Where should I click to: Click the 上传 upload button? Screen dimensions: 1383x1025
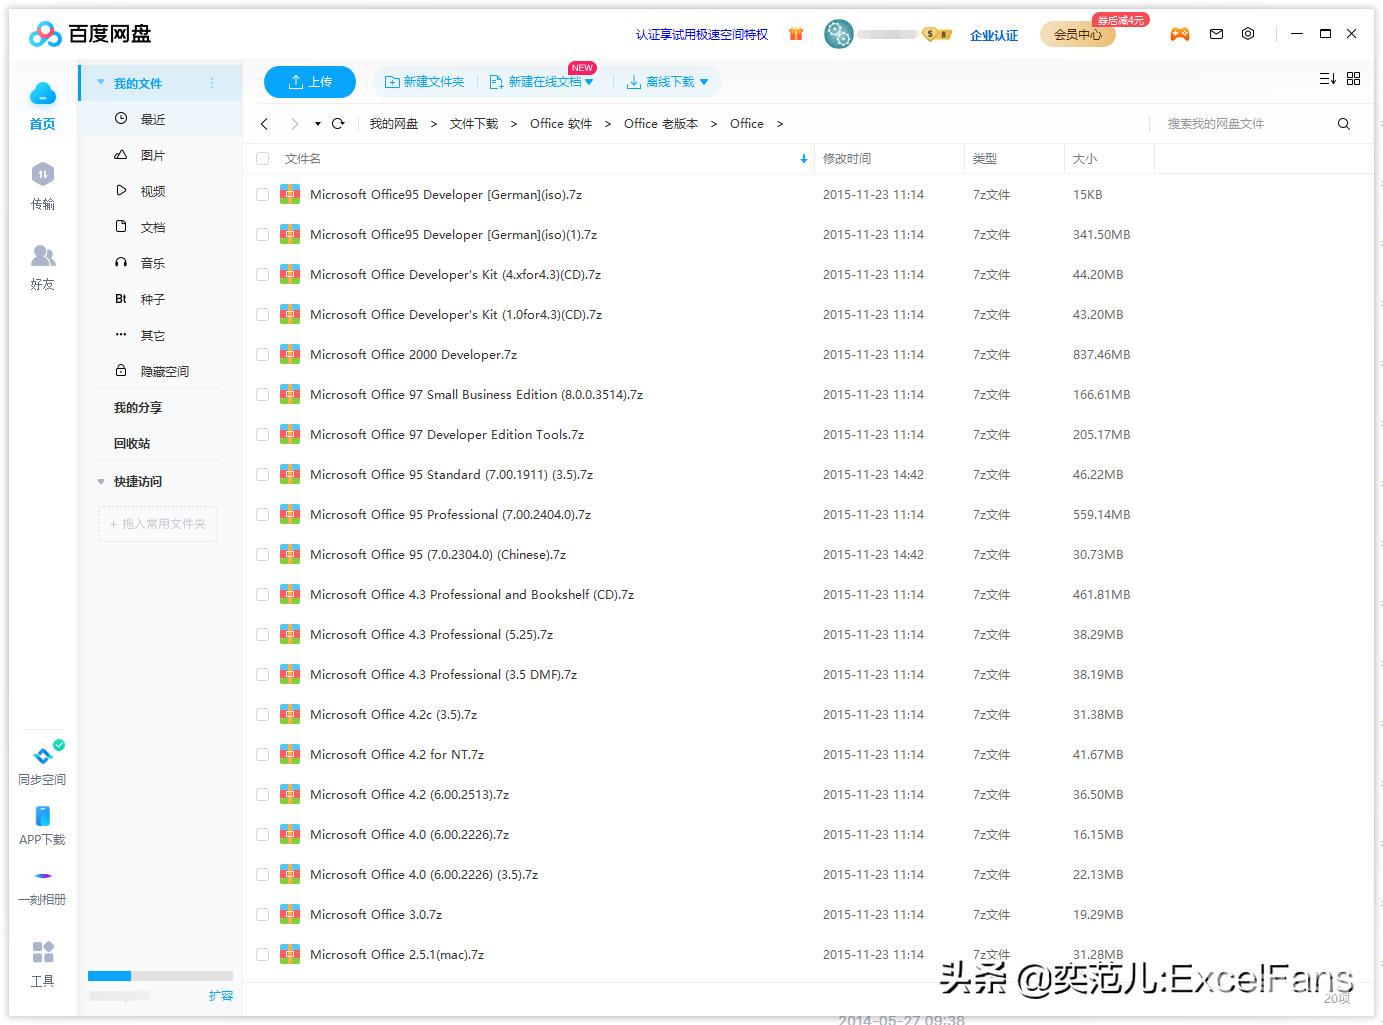pyautogui.click(x=310, y=82)
